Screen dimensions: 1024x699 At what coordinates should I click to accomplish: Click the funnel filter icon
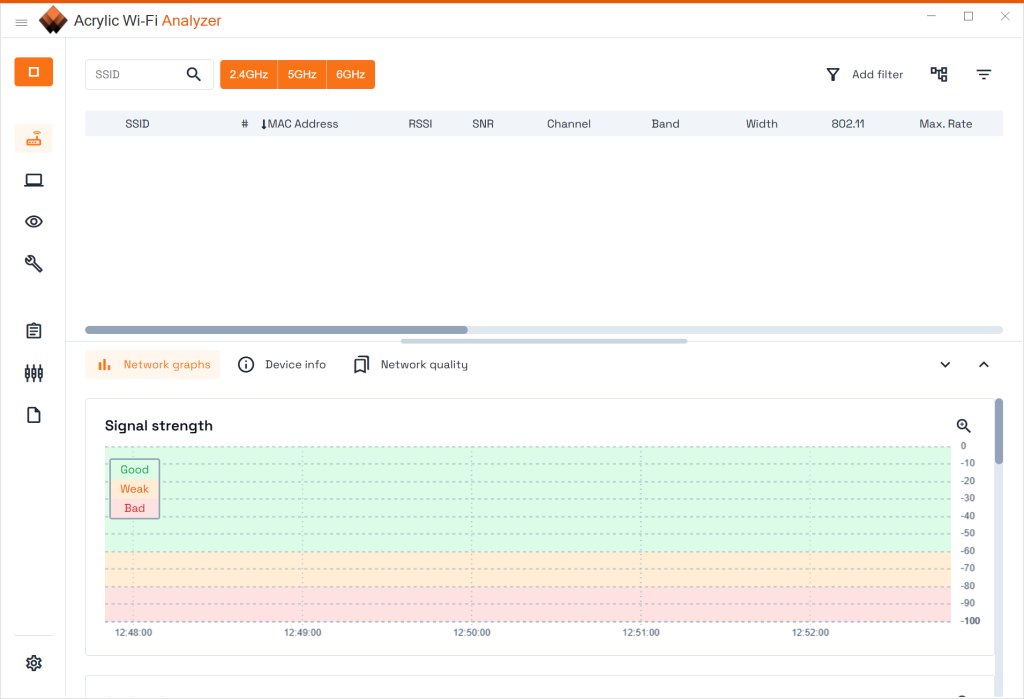[833, 74]
